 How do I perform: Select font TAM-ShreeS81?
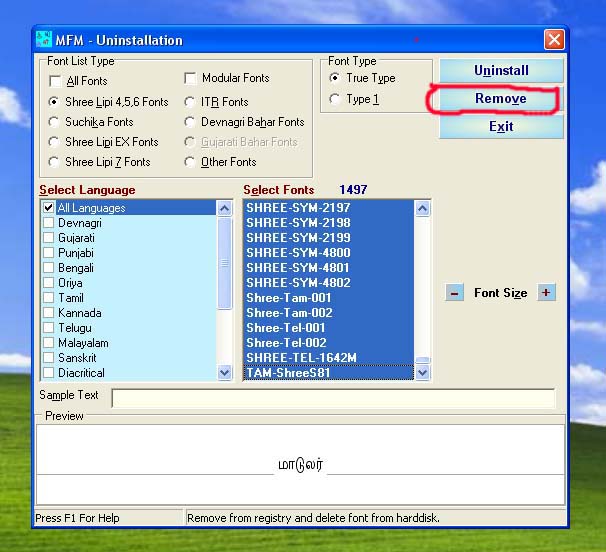(x=329, y=373)
